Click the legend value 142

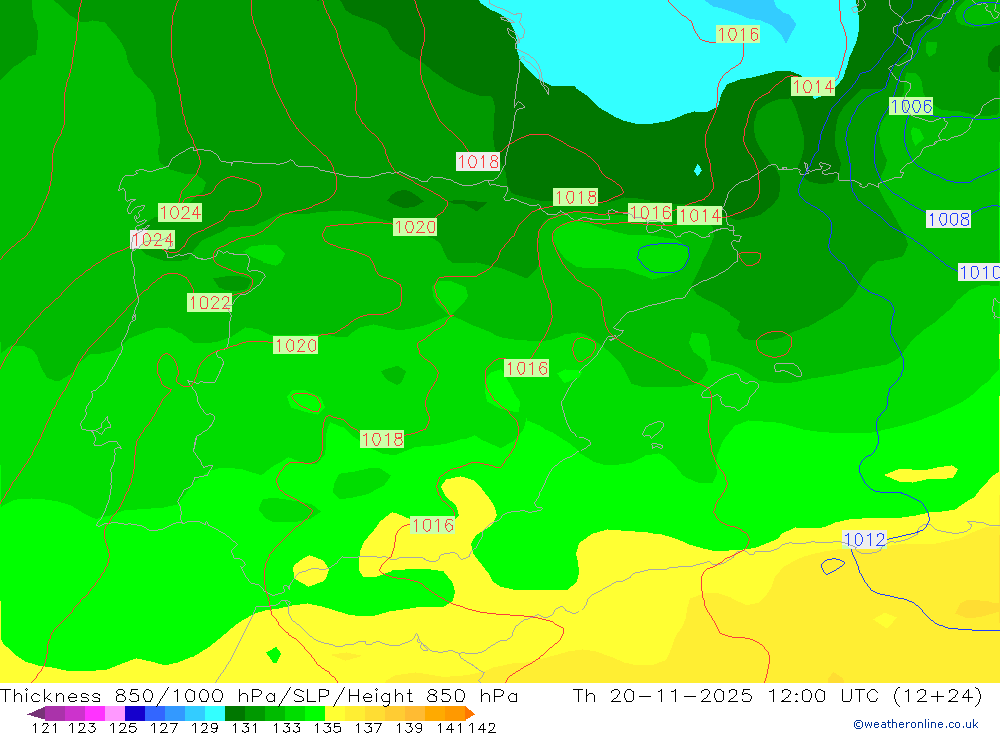(x=482, y=727)
